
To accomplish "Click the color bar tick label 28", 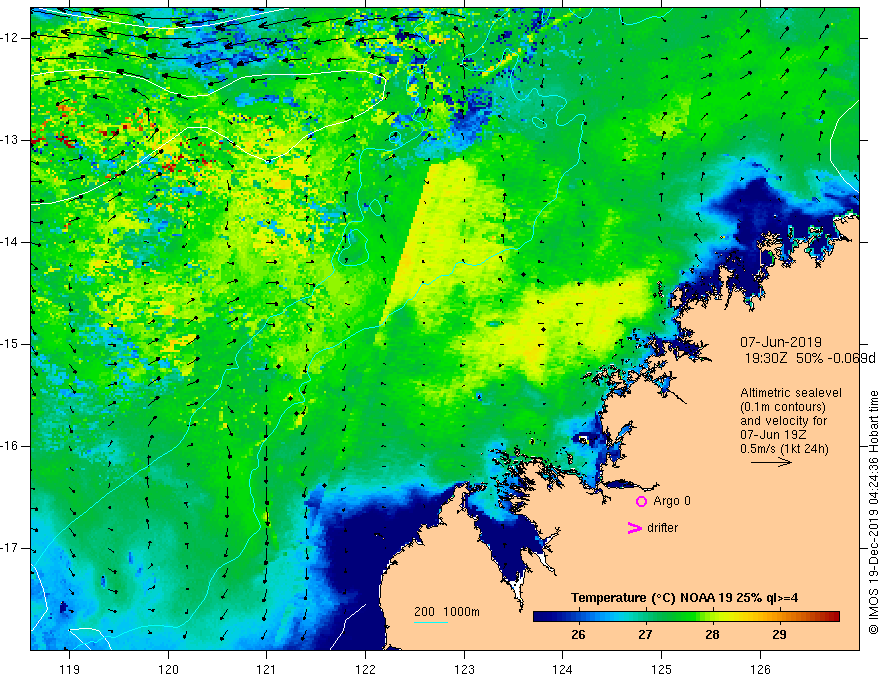I will click(x=712, y=635).
